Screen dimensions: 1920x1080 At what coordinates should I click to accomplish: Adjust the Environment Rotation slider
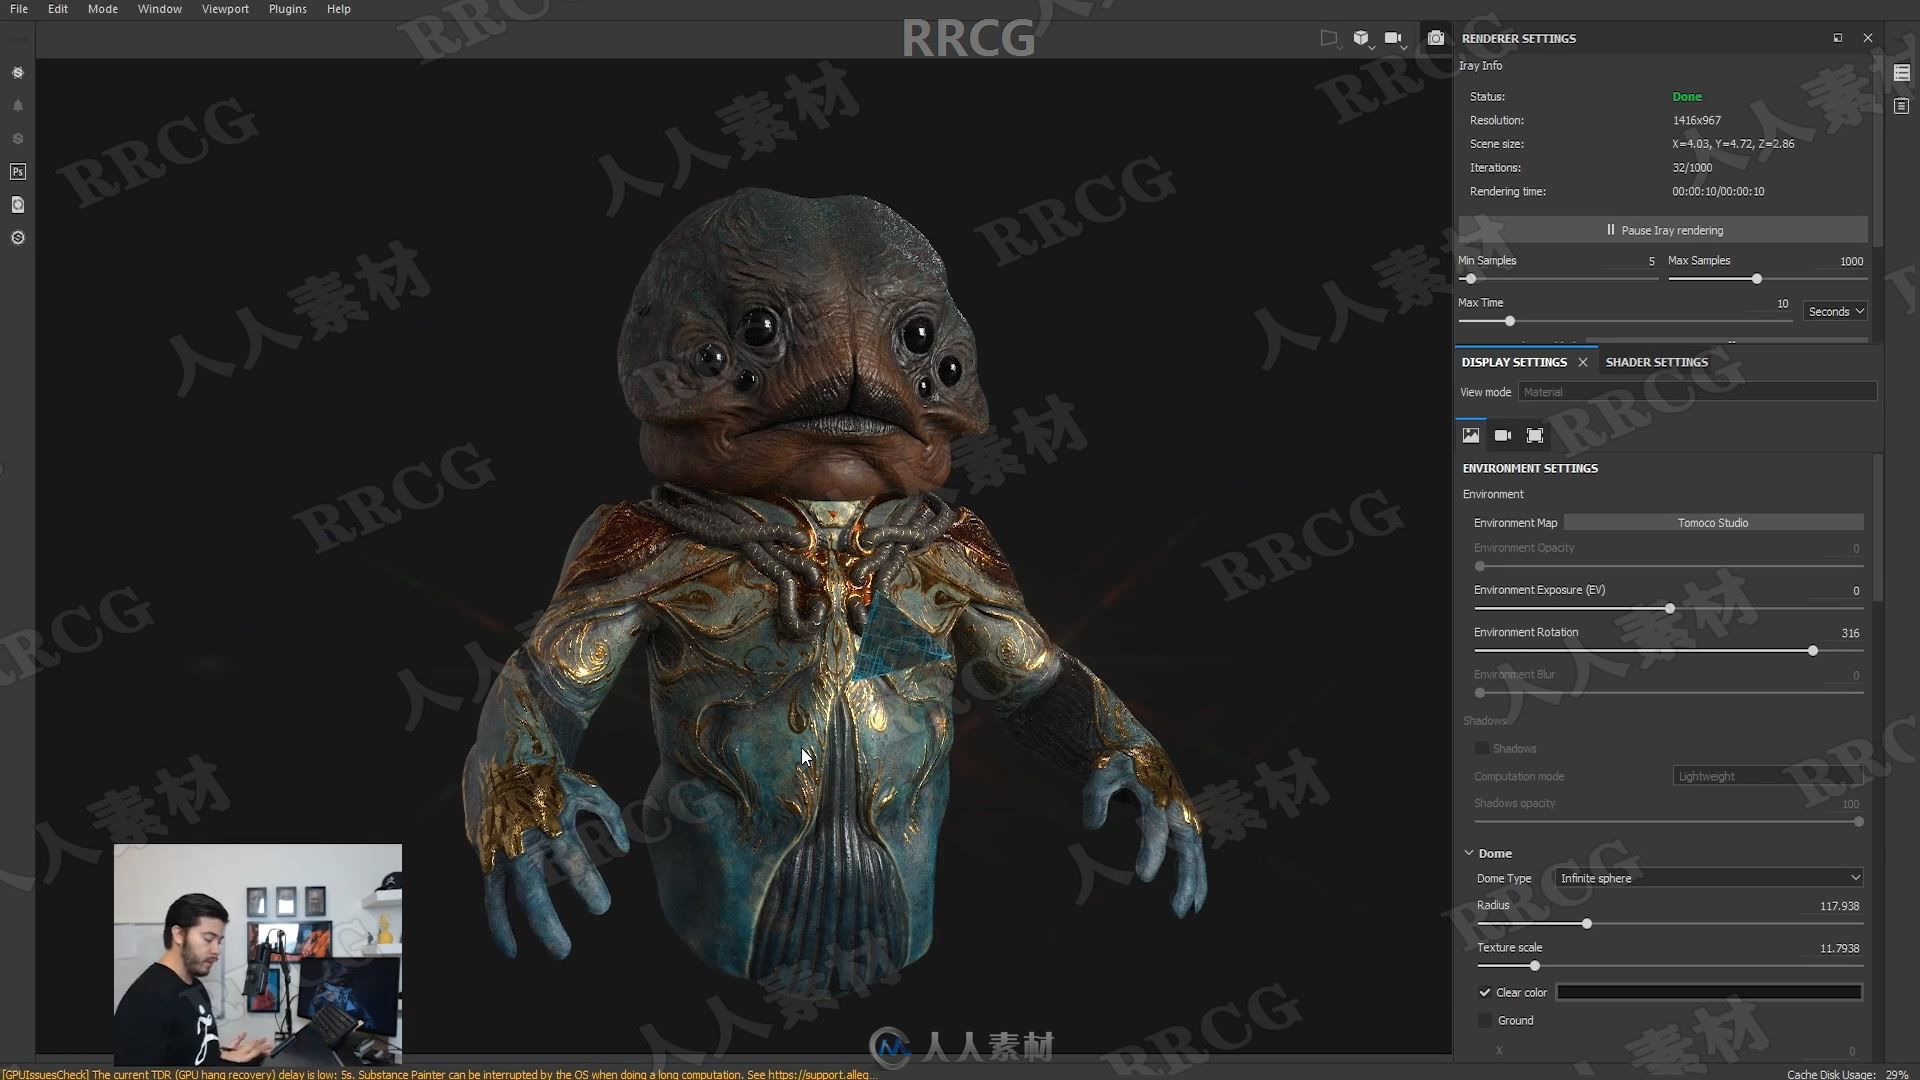coord(1813,650)
